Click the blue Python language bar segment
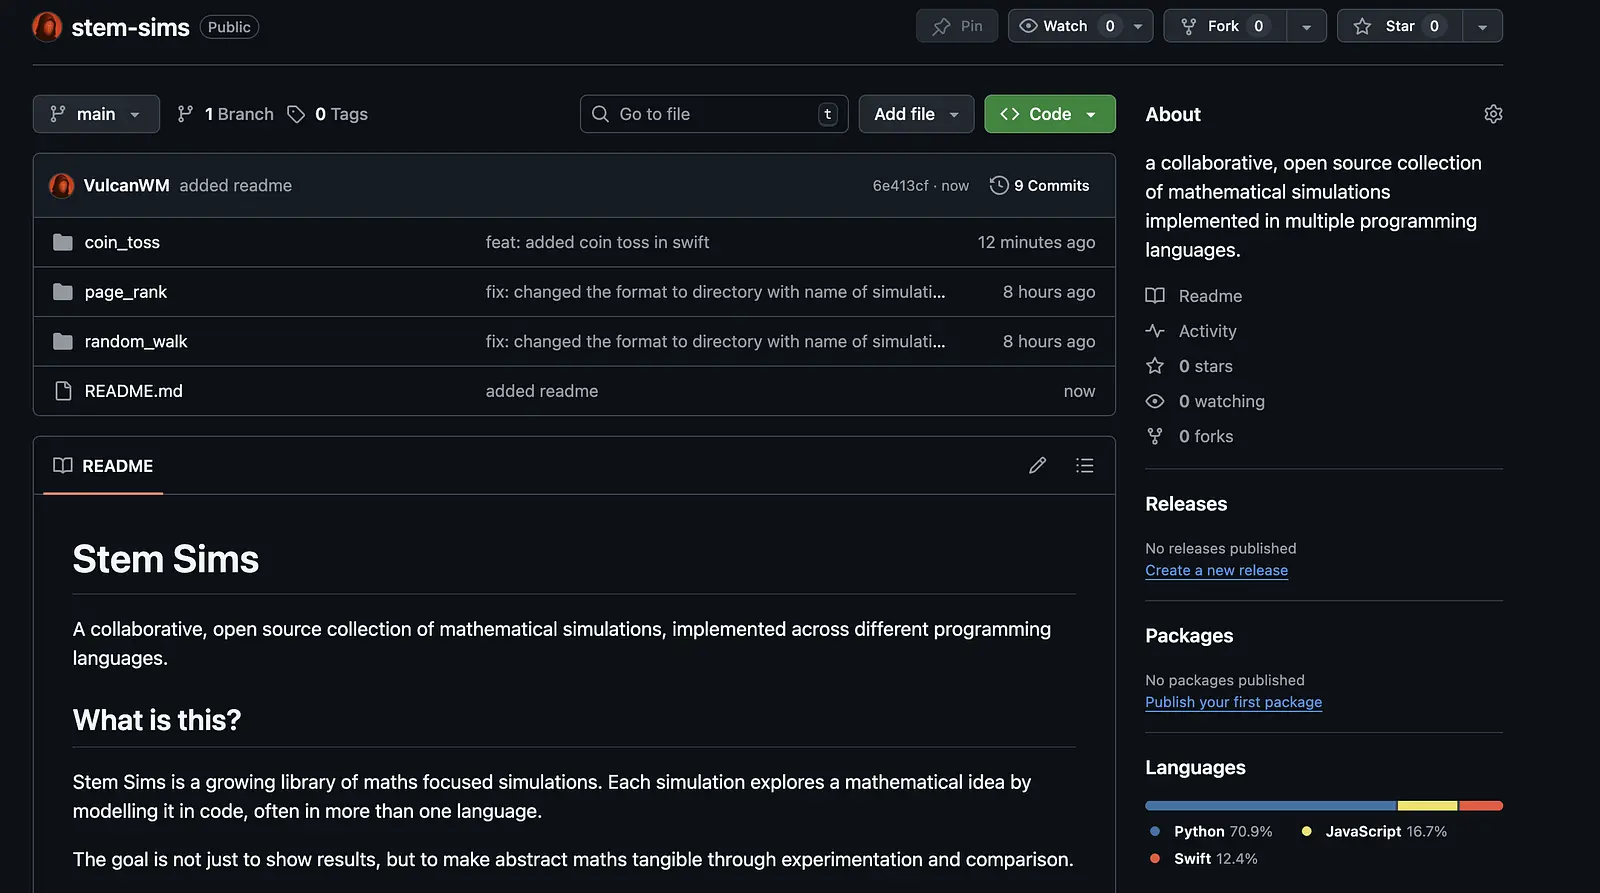1600x893 pixels. point(1270,806)
